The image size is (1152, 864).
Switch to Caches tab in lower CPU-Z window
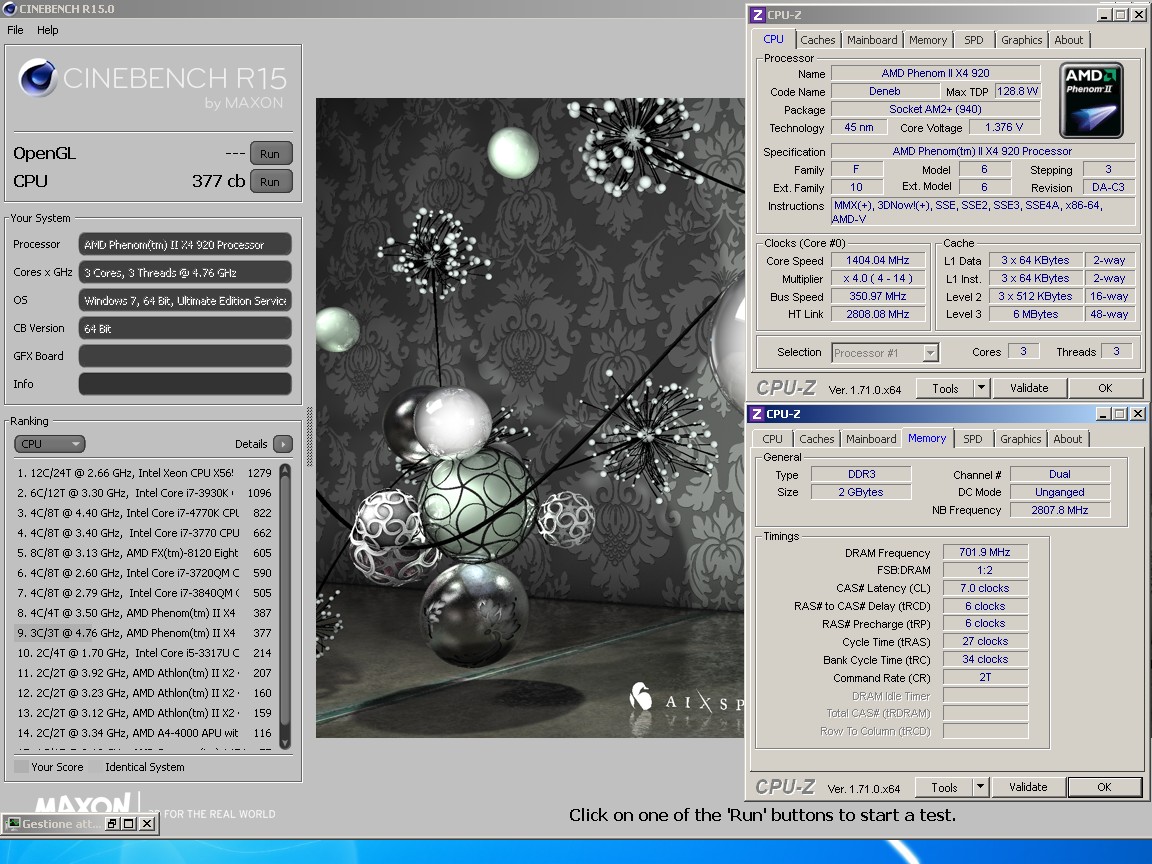click(x=816, y=439)
